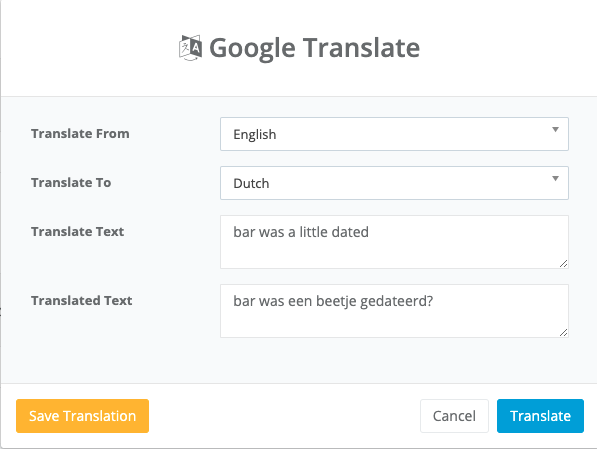Cancel the translation dialog
Viewport: 597px width, 449px height.
coord(454,416)
